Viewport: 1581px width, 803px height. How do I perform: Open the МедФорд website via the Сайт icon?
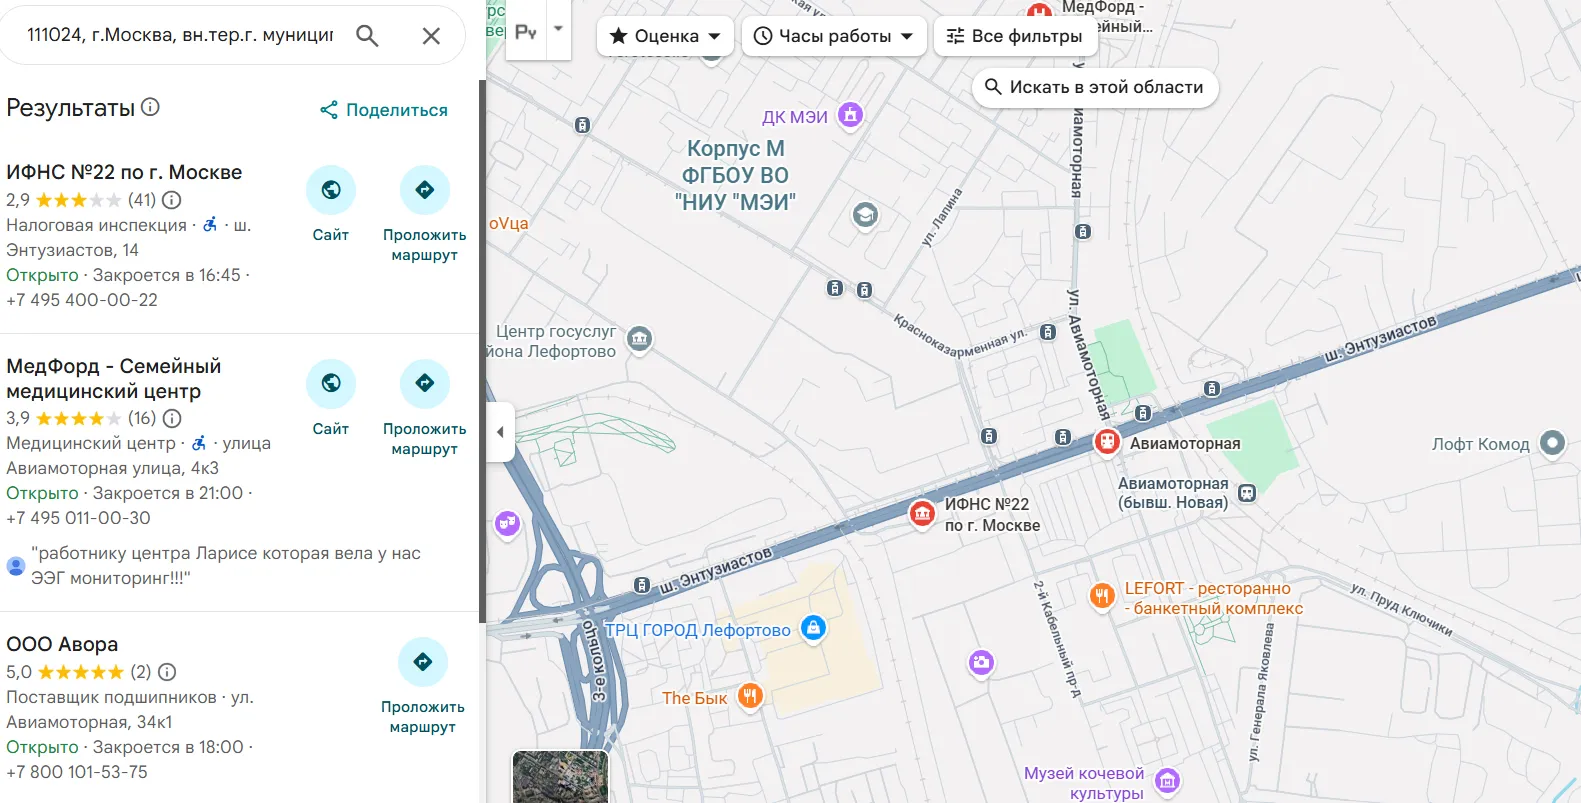(x=331, y=384)
